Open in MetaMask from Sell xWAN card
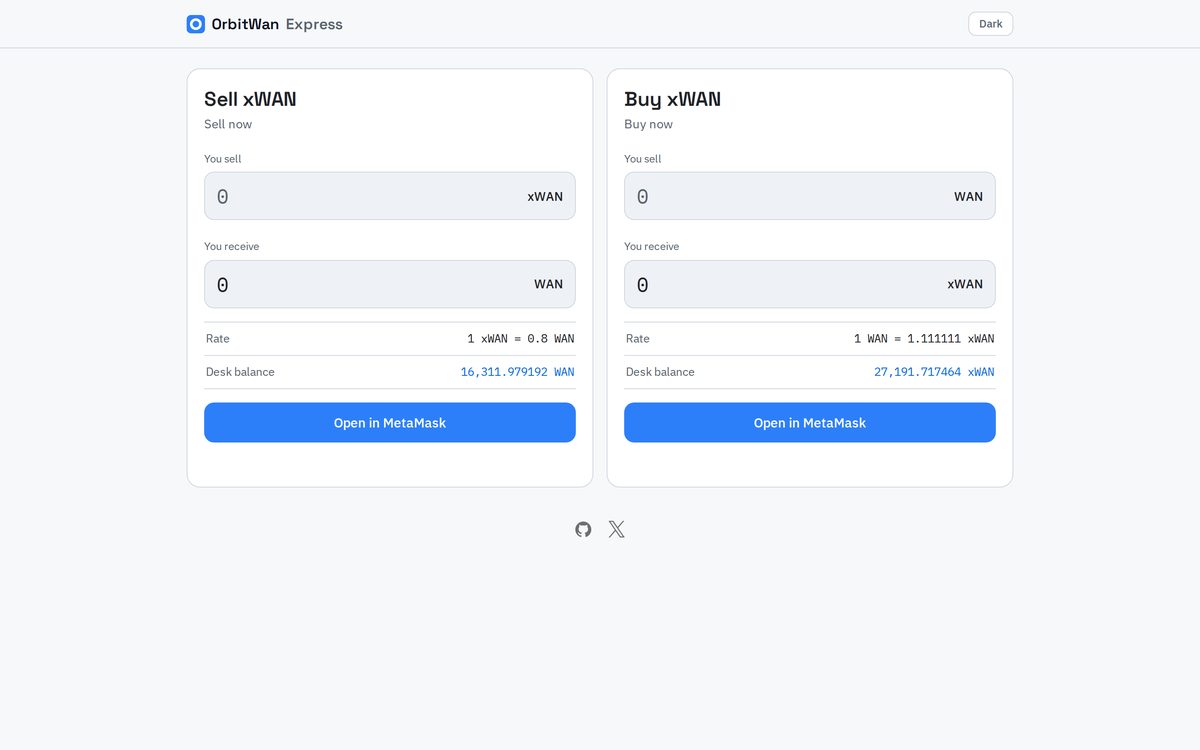This screenshot has width=1200, height=750. [390, 422]
